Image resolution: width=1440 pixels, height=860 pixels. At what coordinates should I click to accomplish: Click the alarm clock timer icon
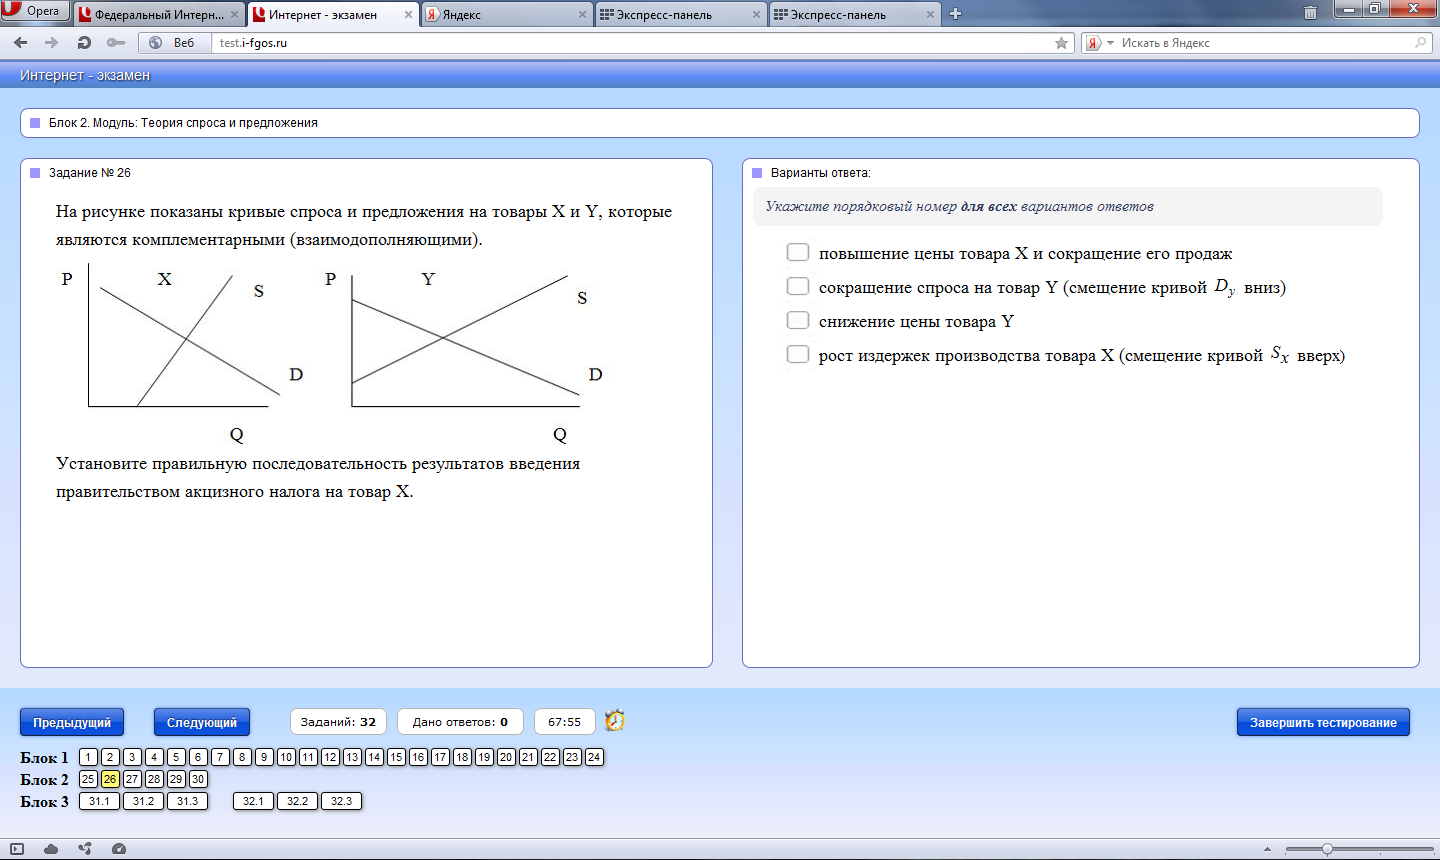pos(615,721)
